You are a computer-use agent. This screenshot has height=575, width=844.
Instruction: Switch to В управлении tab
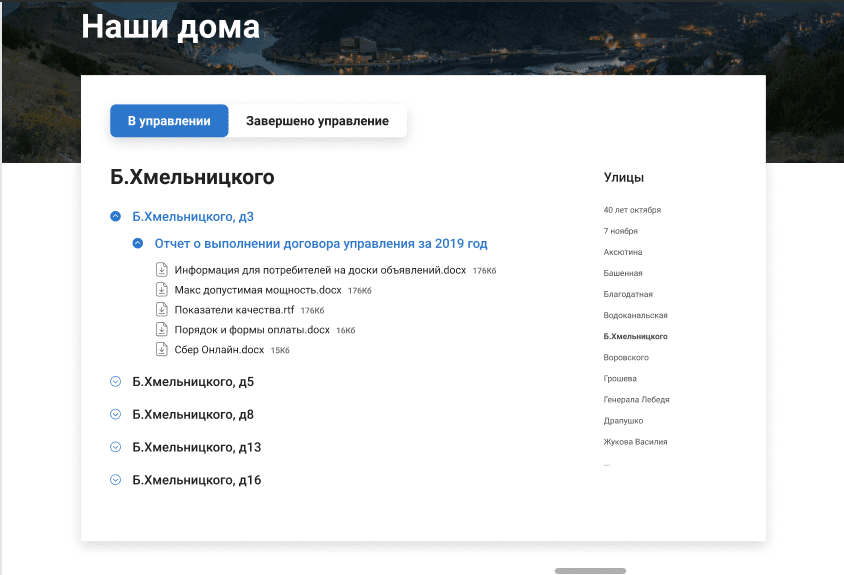(169, 121)
